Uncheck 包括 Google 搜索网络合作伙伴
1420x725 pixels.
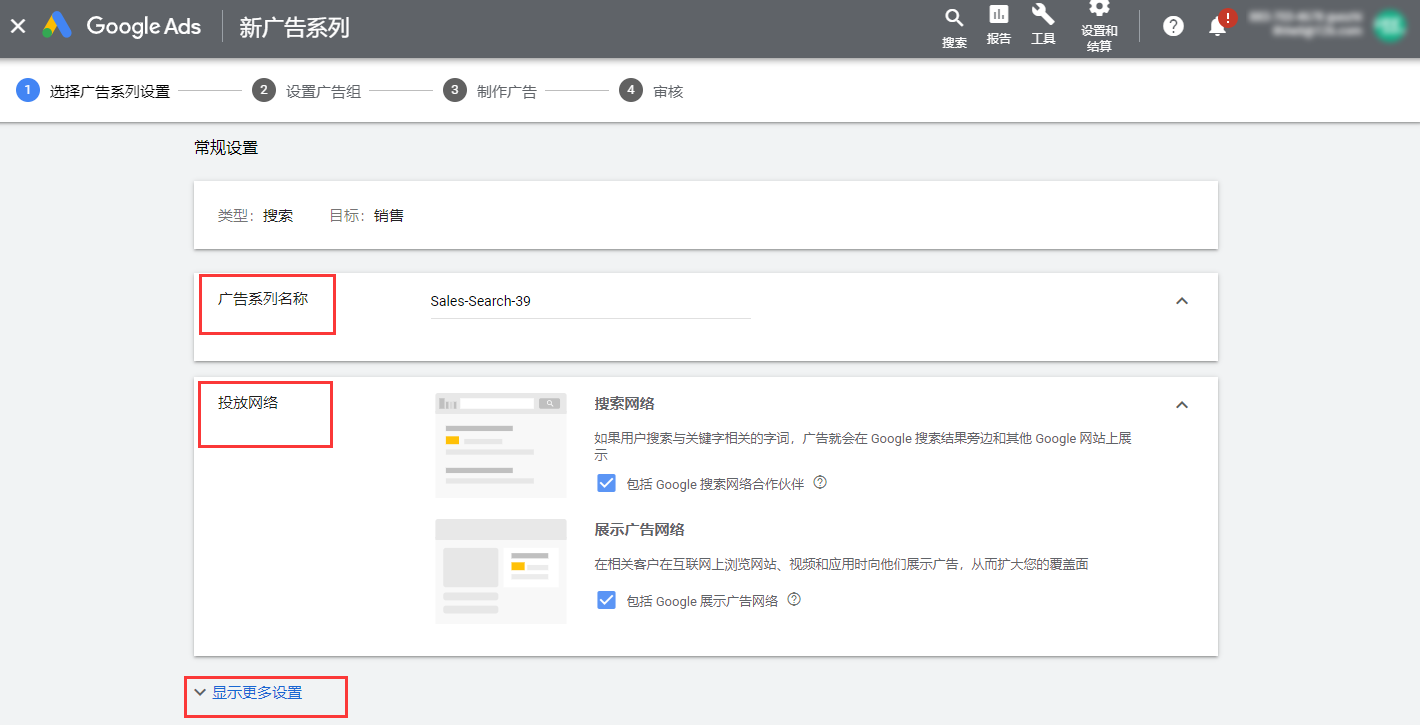(x=606, y=484)
